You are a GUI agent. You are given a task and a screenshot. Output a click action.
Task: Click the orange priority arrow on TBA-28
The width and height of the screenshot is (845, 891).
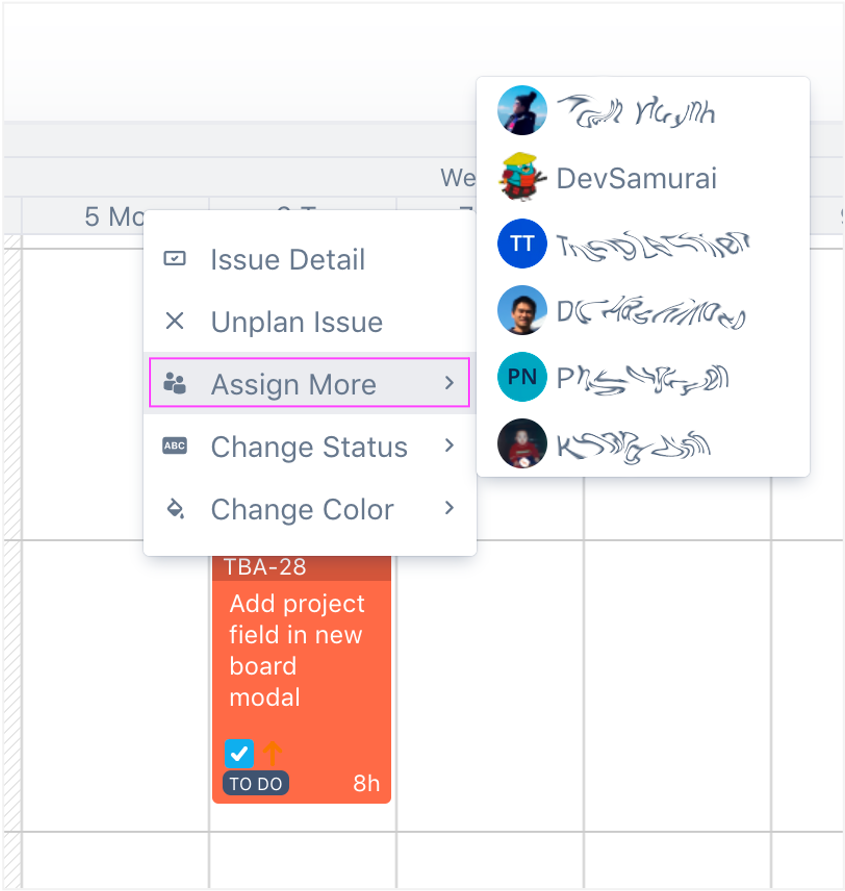(x=273, y=753)
